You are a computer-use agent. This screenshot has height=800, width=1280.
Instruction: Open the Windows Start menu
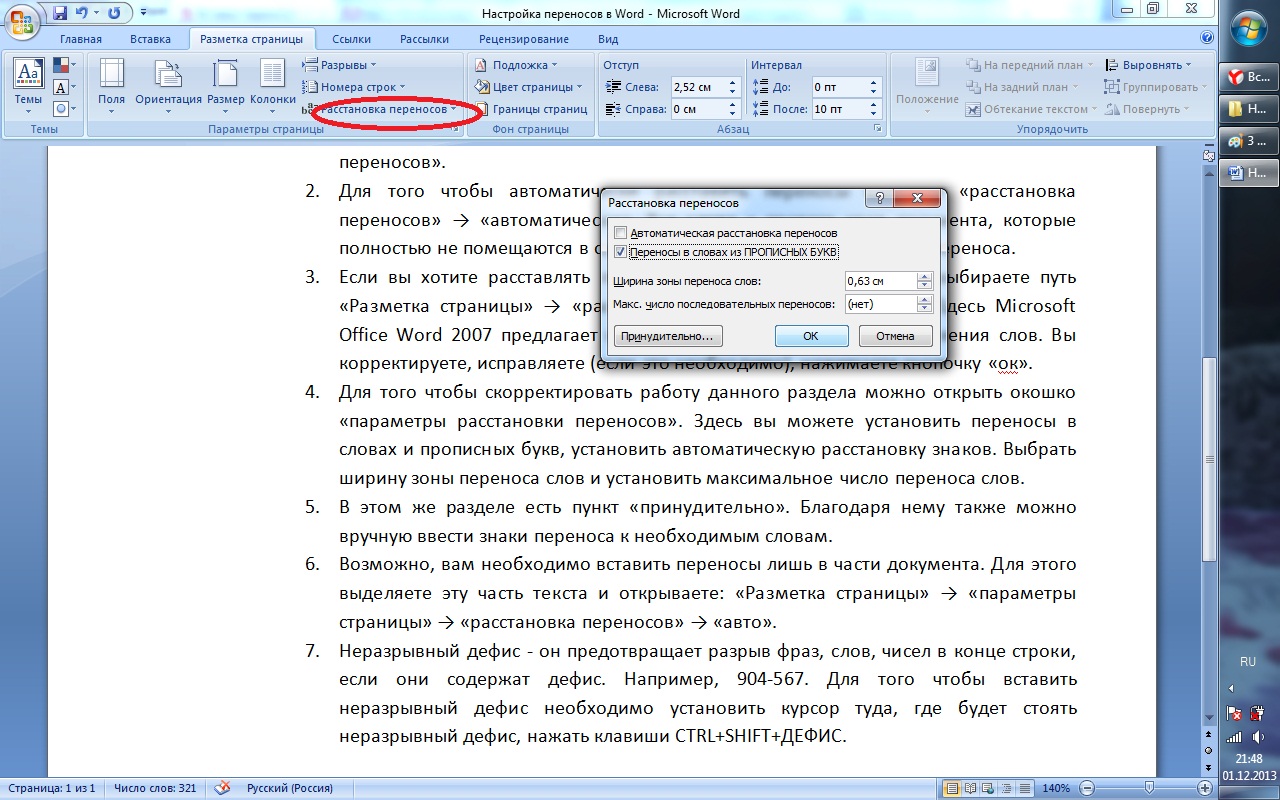point(1249,30)
